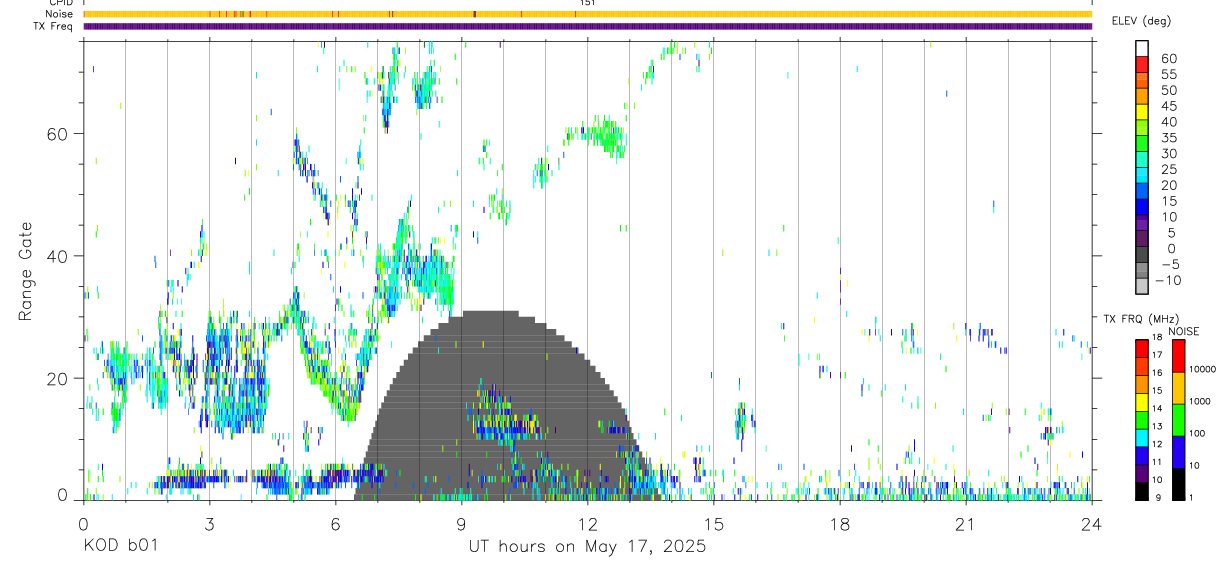Click the yellow Noise bar above plot
The width and height of the screenshot is (1228, 567).
pyautogui.click(x=587, y=14)
